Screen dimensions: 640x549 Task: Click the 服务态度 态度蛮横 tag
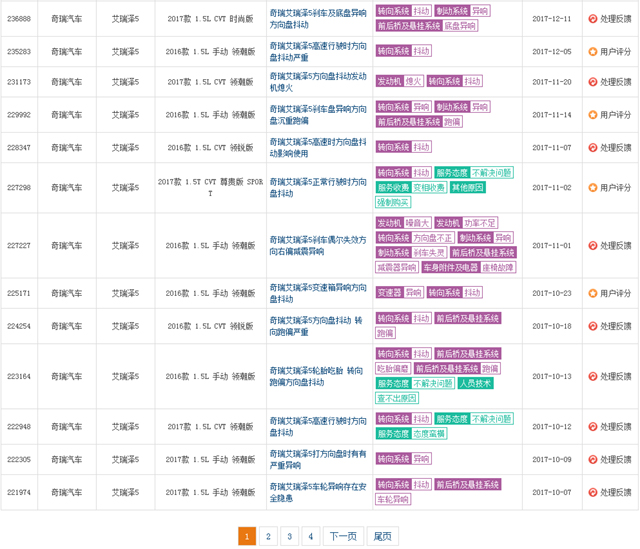411,434
